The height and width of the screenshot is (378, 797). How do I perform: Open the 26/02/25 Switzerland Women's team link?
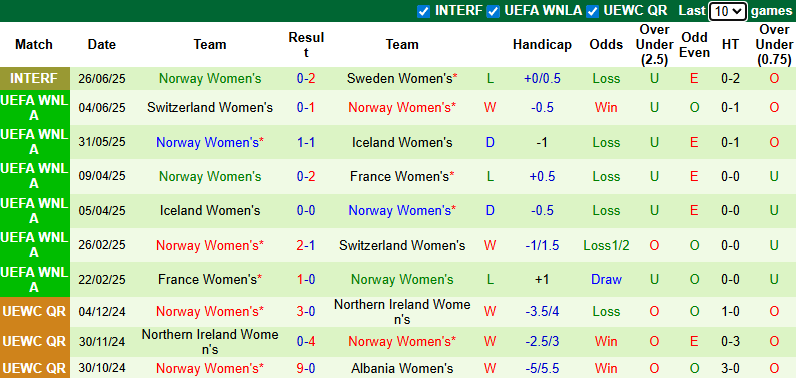click(402, 245)
